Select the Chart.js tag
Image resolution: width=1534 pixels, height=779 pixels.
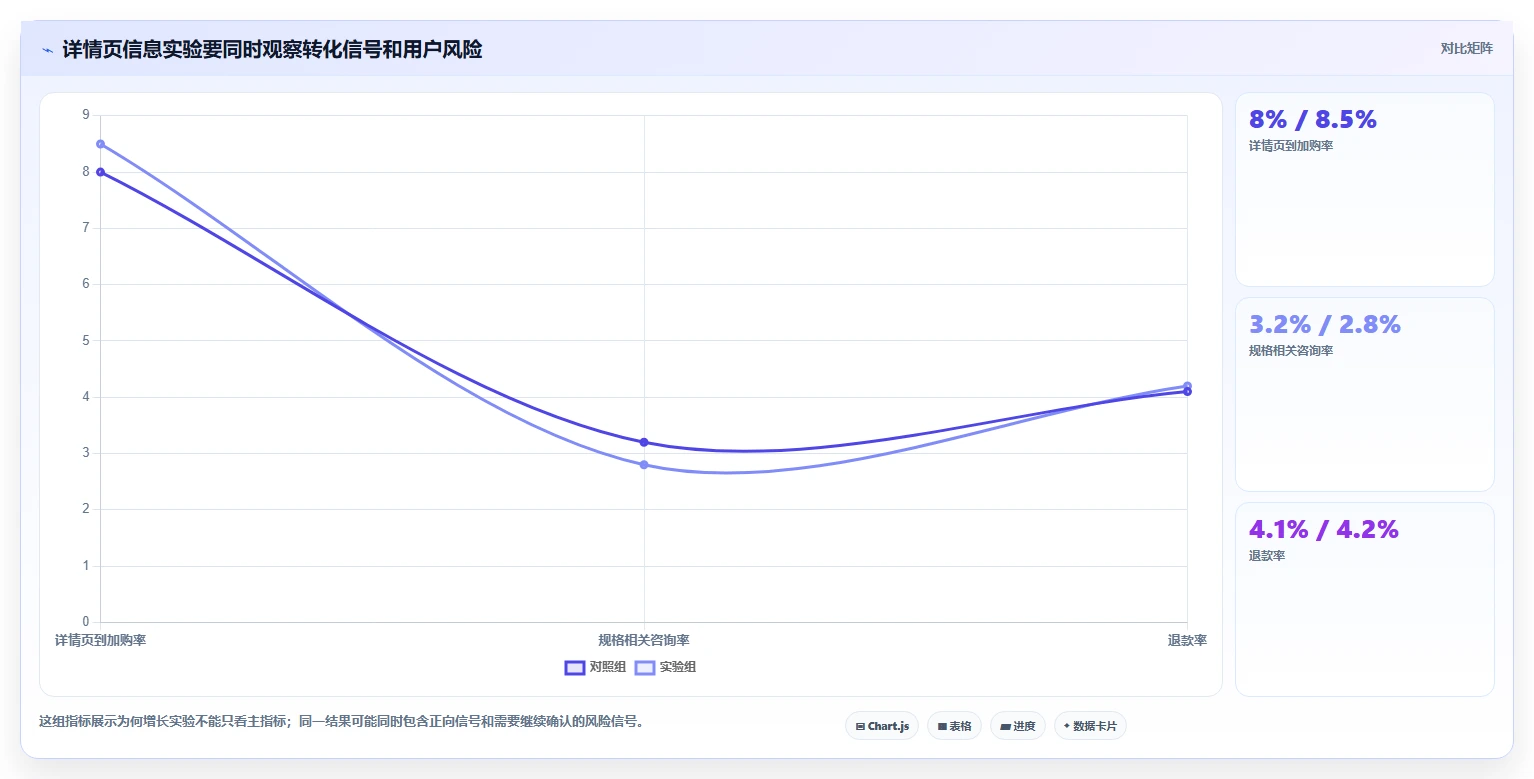coord(882,726)
